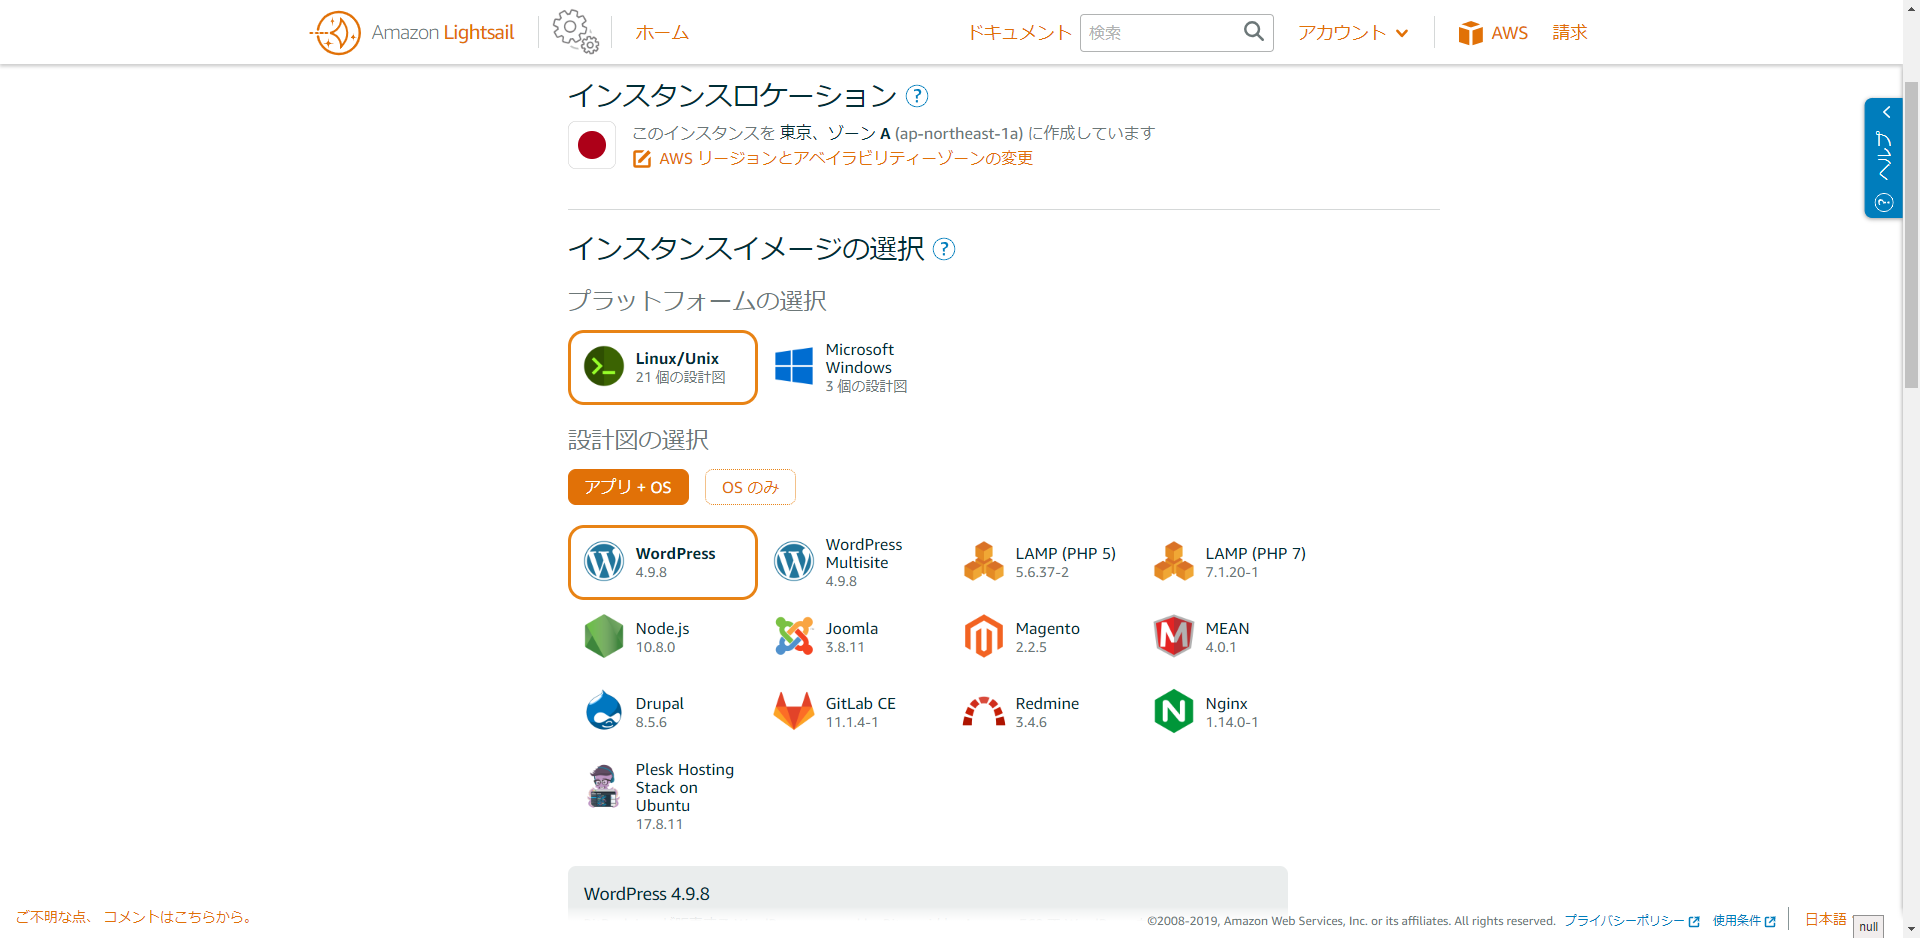Expand the blue ヘルプ side panel
Viewport: 1920px width, 938px height.
(x=1883, y=158)
